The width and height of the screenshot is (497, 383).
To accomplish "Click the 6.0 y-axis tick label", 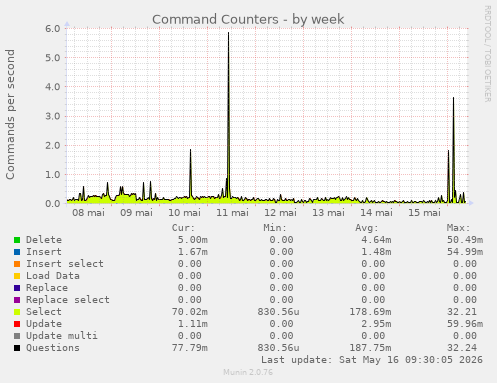I will 53,28.
